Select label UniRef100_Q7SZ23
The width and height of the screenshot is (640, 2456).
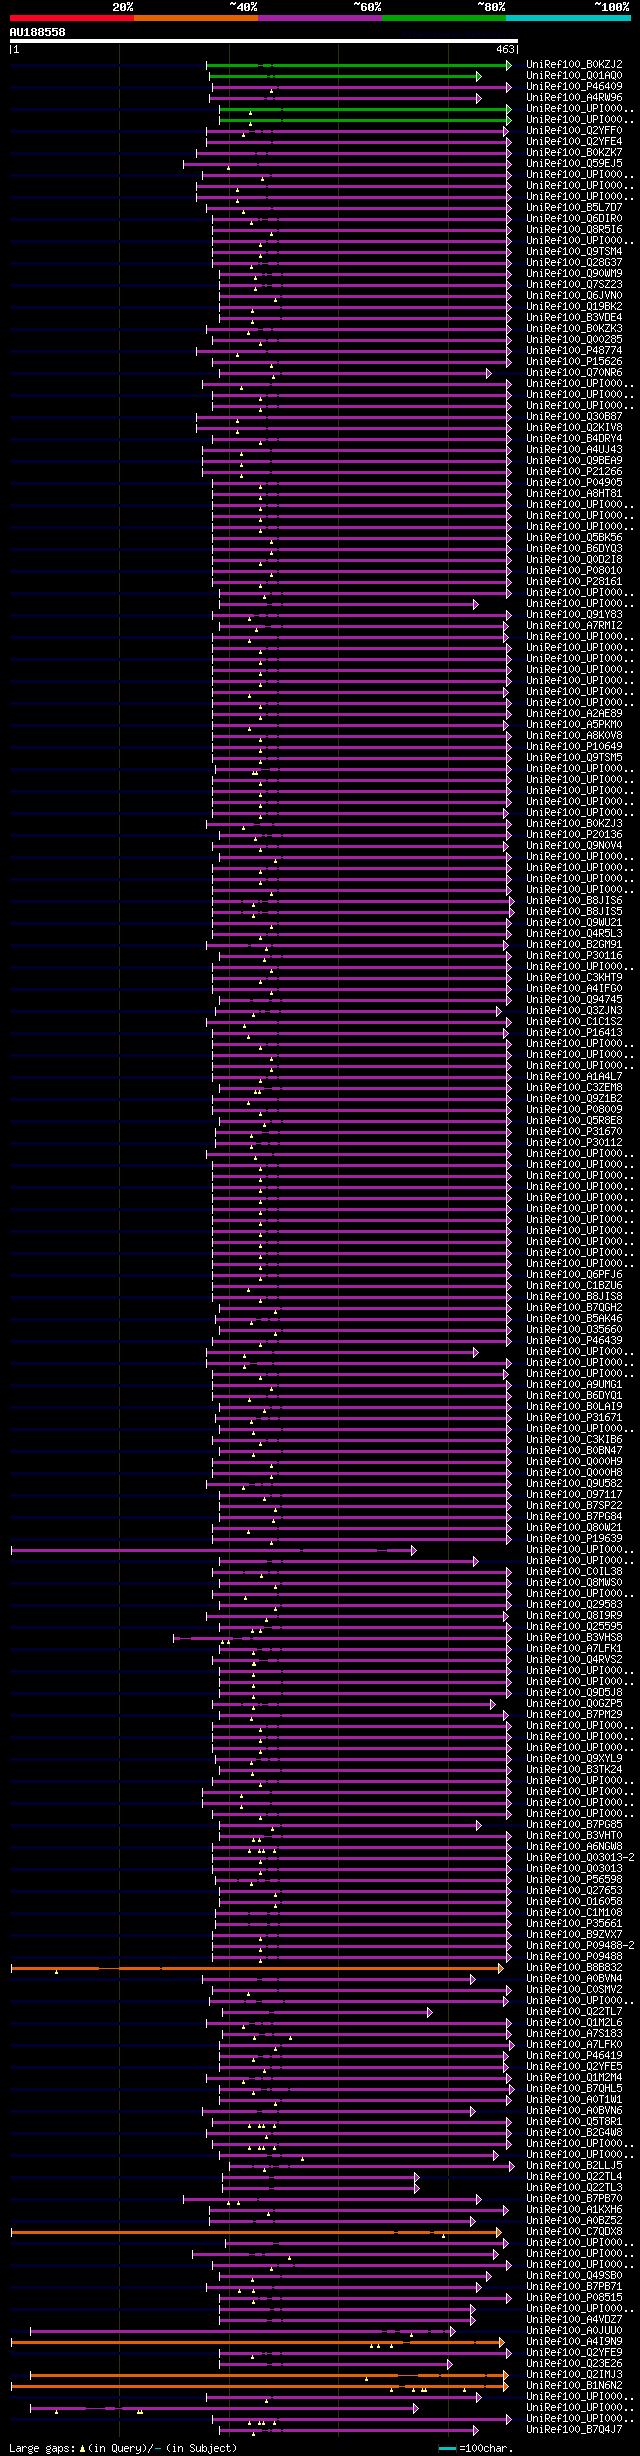click(x=574, y=284)
